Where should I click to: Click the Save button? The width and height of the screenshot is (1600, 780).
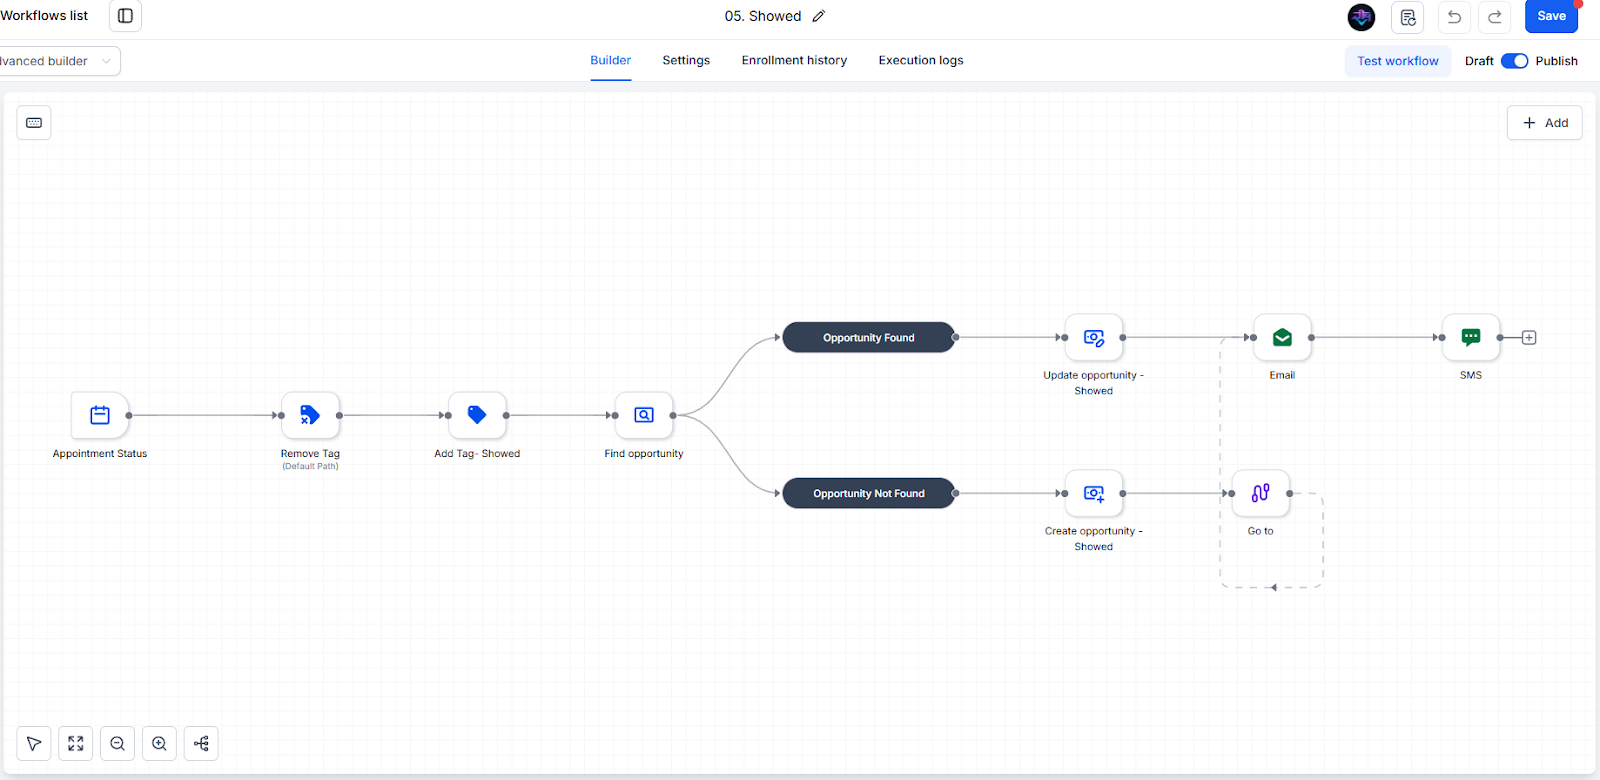point(1551,16)
